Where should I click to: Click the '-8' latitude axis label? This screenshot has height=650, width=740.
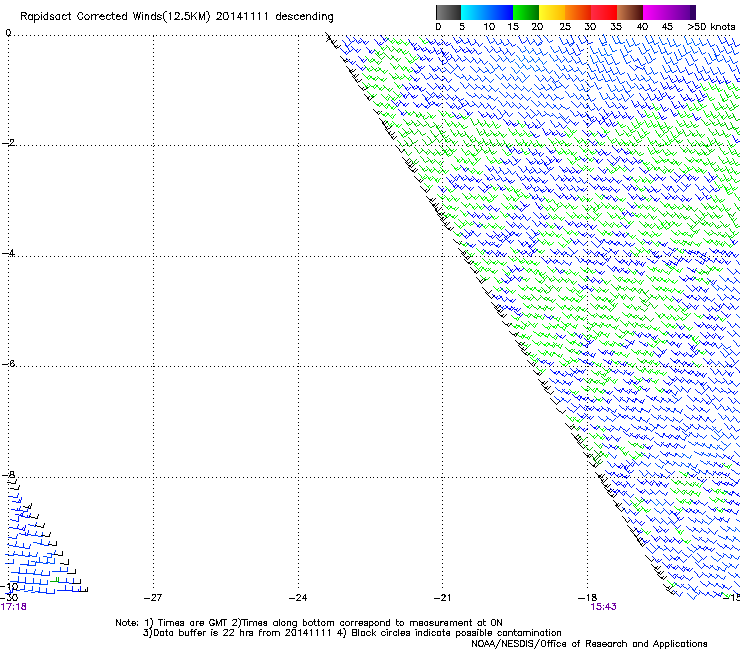tap(8, 474)
